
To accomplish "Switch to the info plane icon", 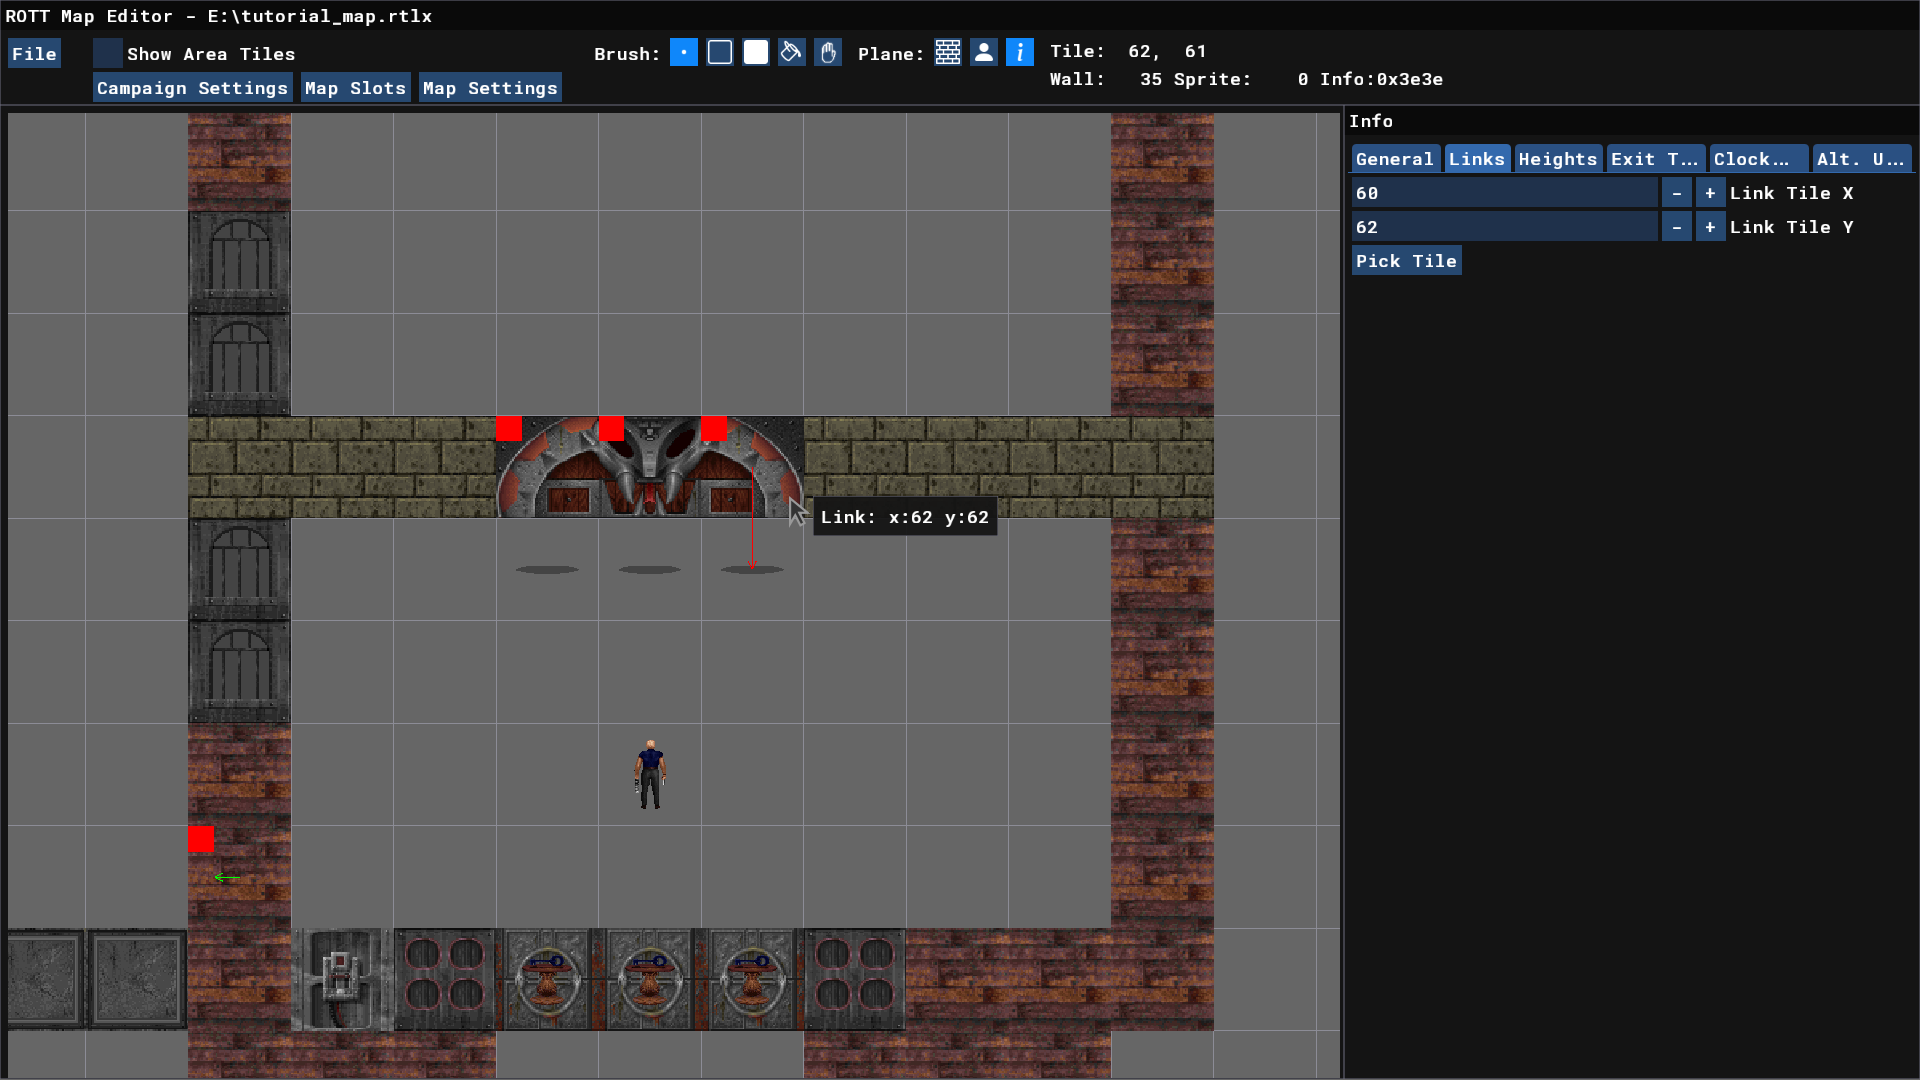I will pyautogui.click(x=1020, y=53).
